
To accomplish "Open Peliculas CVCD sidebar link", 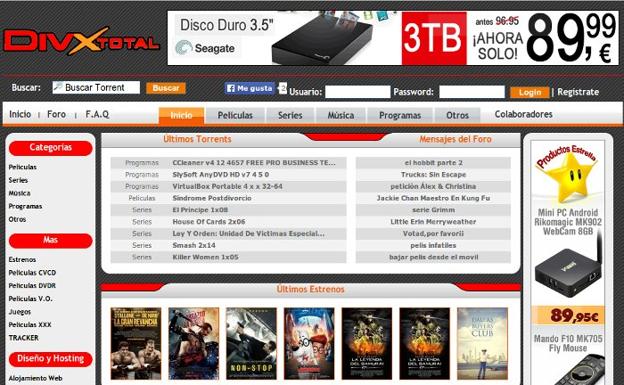I will click(32, 273).
